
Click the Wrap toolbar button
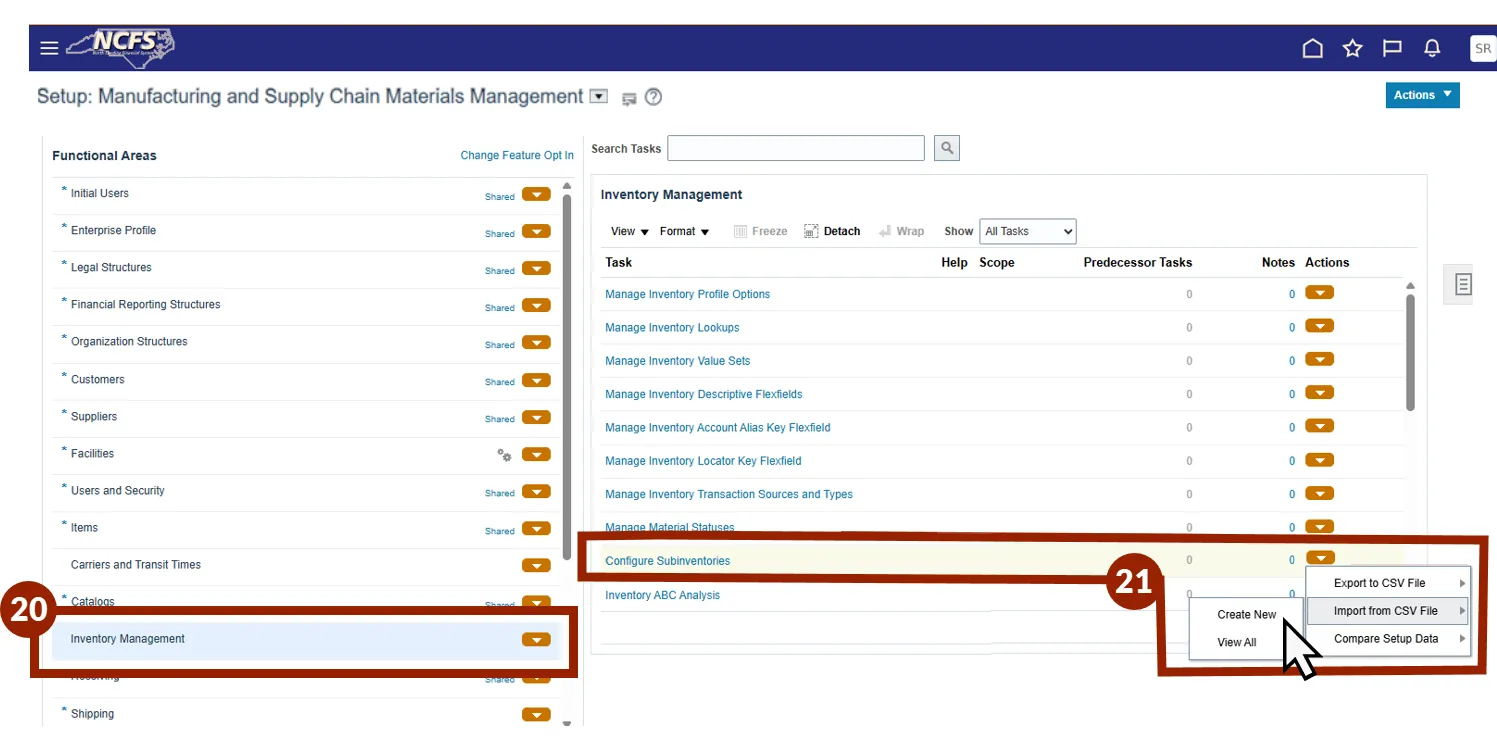tap(901, 231)
